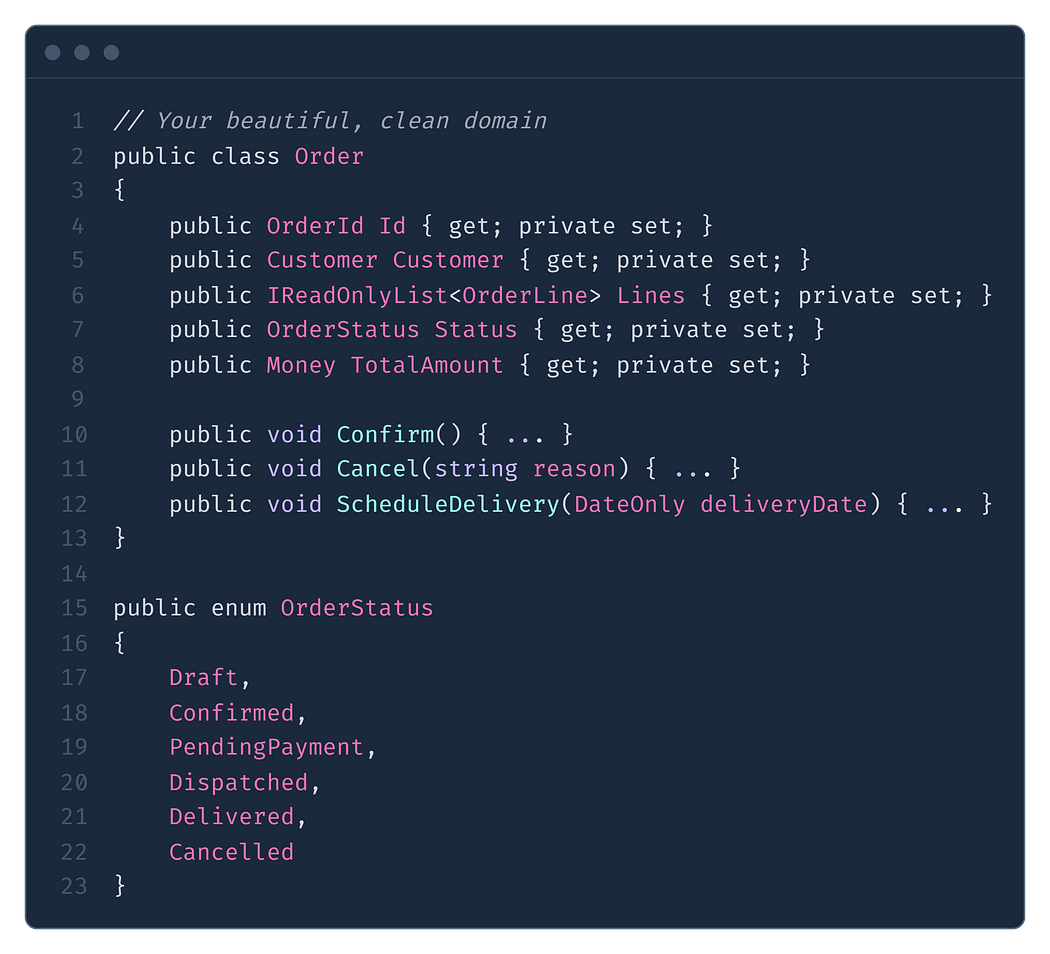Click the deliveryDate parameter
The width and height of the screenshot is (1050, 954).
click(x=783, y=503)
